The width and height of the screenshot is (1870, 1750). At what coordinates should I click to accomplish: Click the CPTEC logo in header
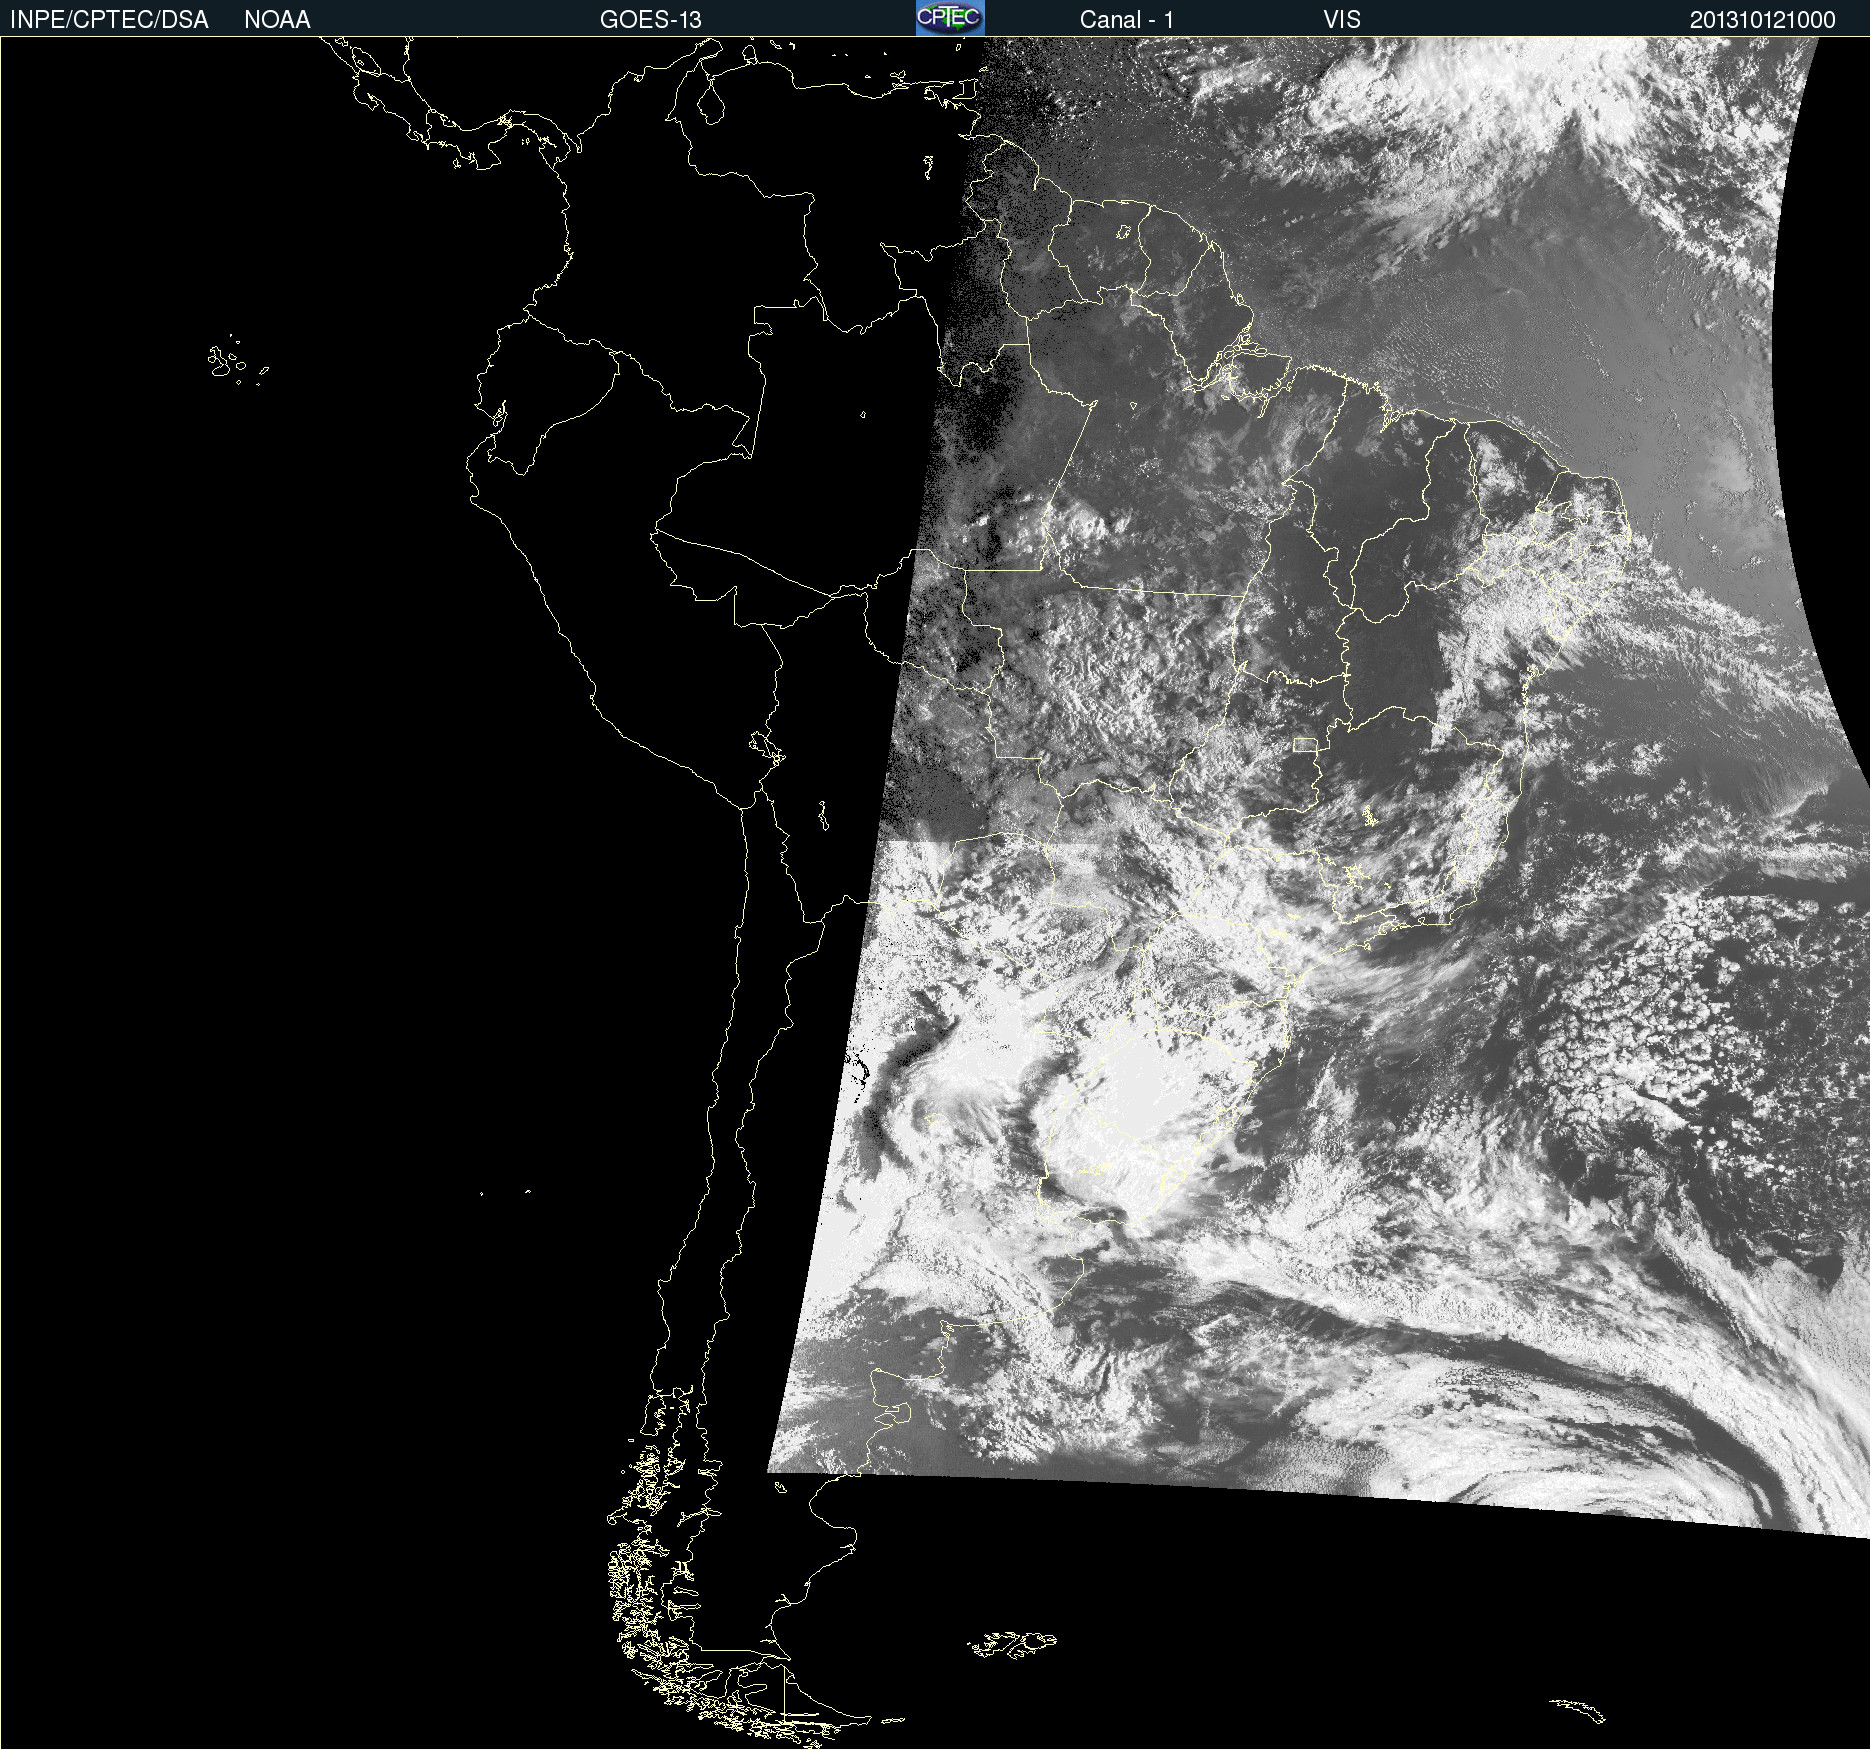[x=950, y=18]
